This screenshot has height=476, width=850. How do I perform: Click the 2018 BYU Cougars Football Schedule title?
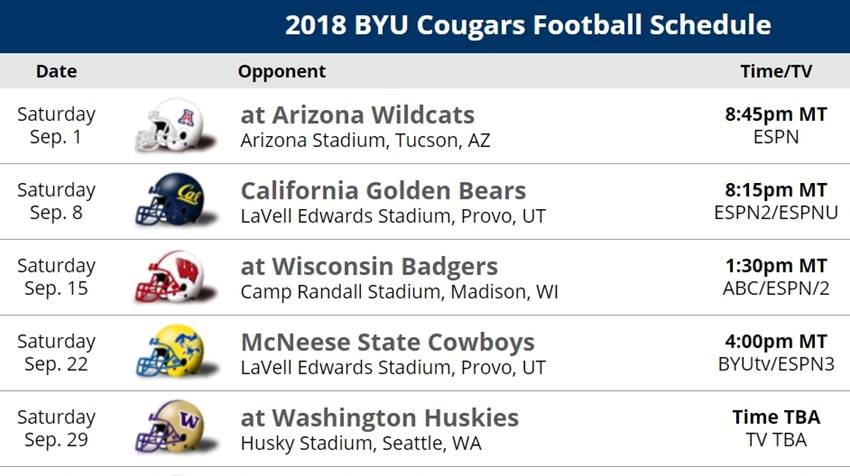pyautogui.click(x=528, y=25)
